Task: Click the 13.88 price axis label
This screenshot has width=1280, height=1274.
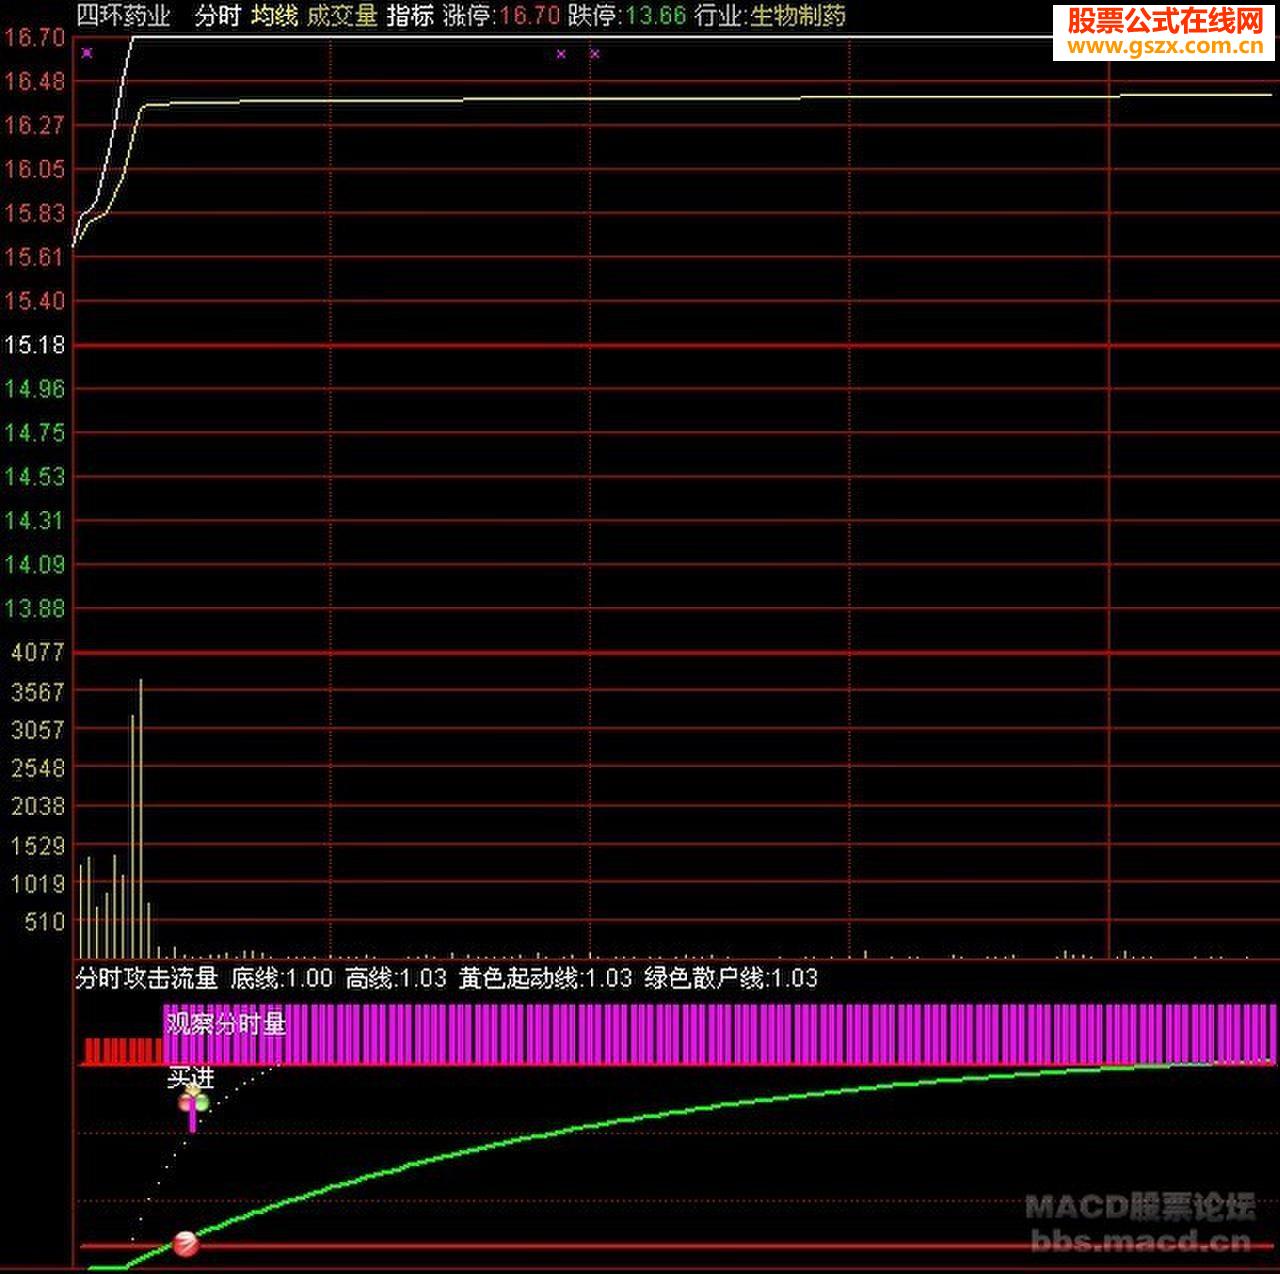Action: click(x=34, y=608)
